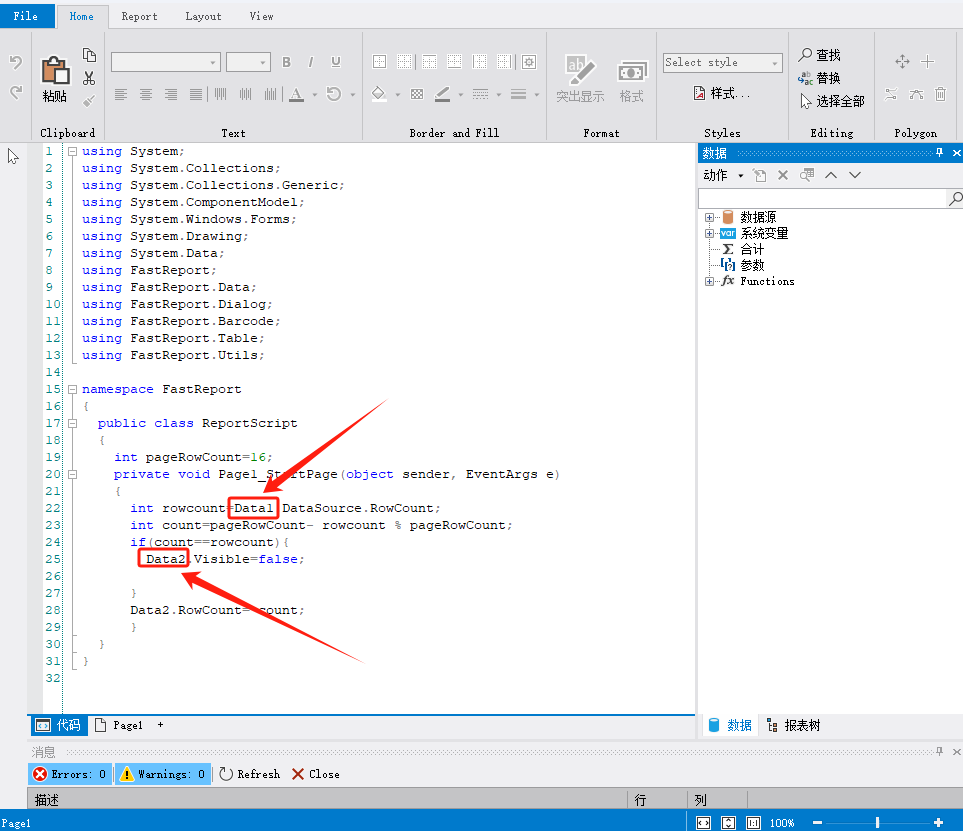Click the 样式 styles button
Screen dimensions: 963x831
tap(722, 93)
